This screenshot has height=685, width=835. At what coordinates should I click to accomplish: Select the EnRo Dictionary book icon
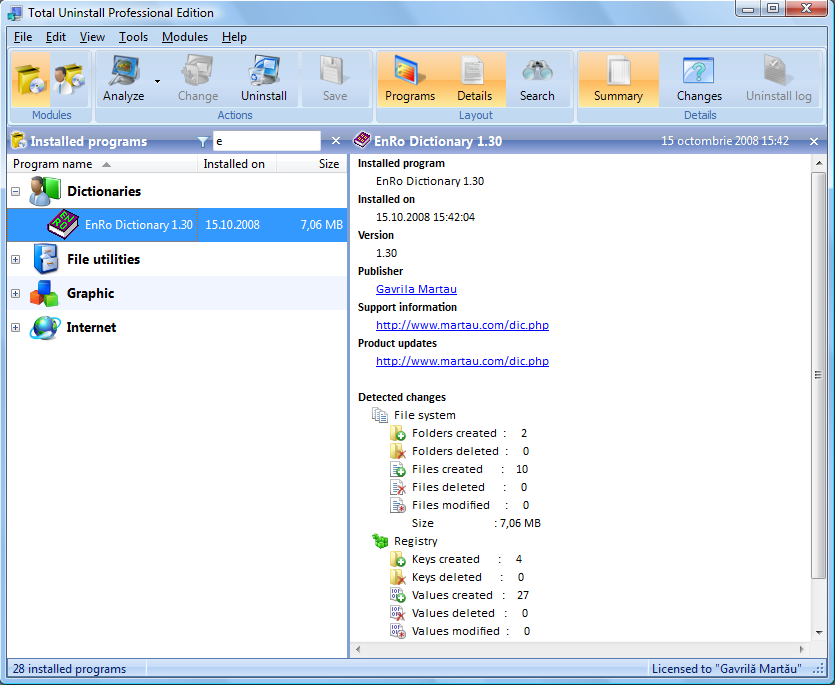[x=64, y=225]
